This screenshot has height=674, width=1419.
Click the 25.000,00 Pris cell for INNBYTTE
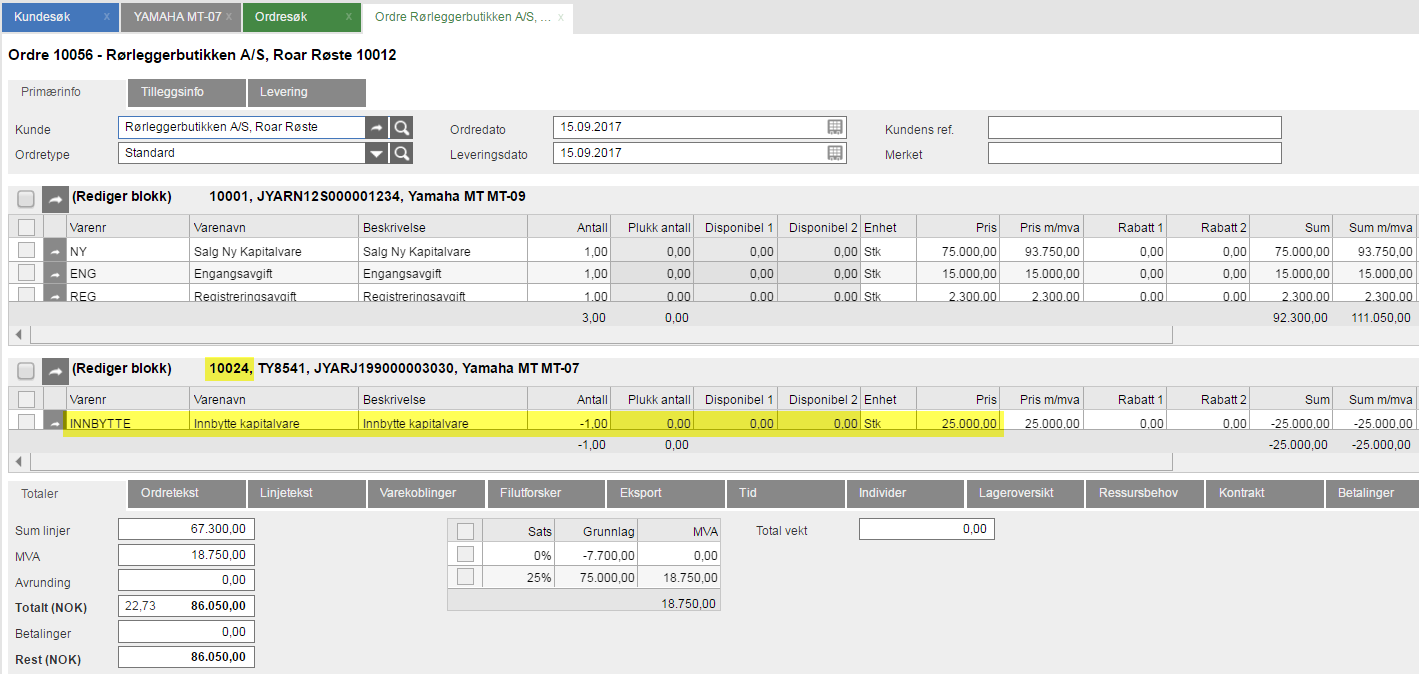coord(958,423)
